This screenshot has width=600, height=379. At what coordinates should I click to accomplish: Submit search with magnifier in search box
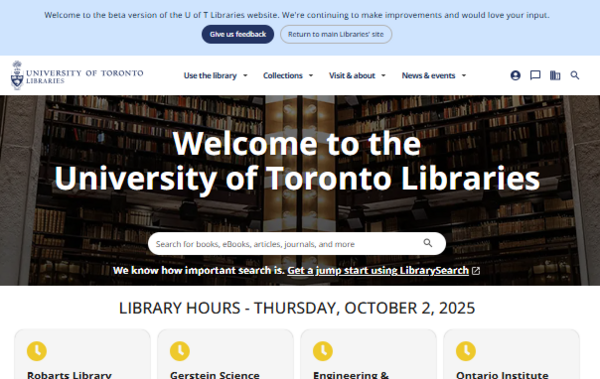coord(428,243)
